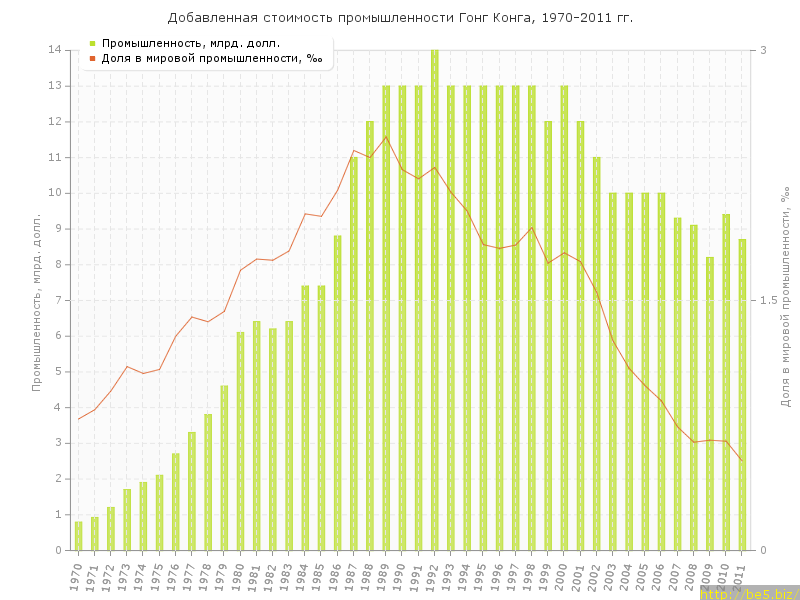
Task: Click the green Промышленность legend marker
Action: coord(92,43)
